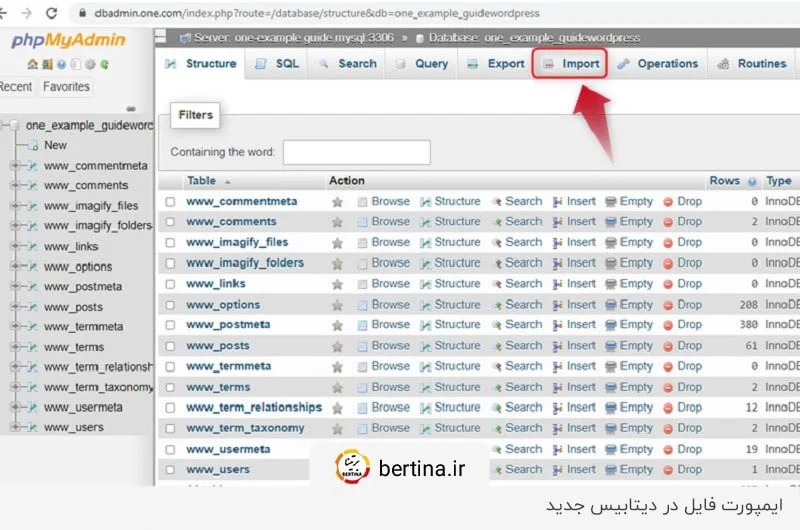Click the New table icon in tree
Screen dimensions: 800x530
point(34,146)
